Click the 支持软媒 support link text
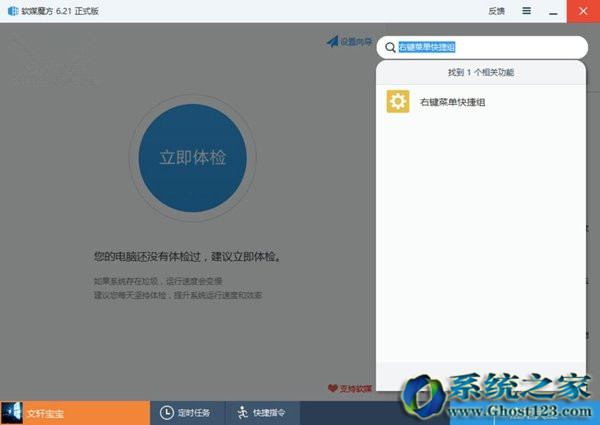 pos(356,388)
